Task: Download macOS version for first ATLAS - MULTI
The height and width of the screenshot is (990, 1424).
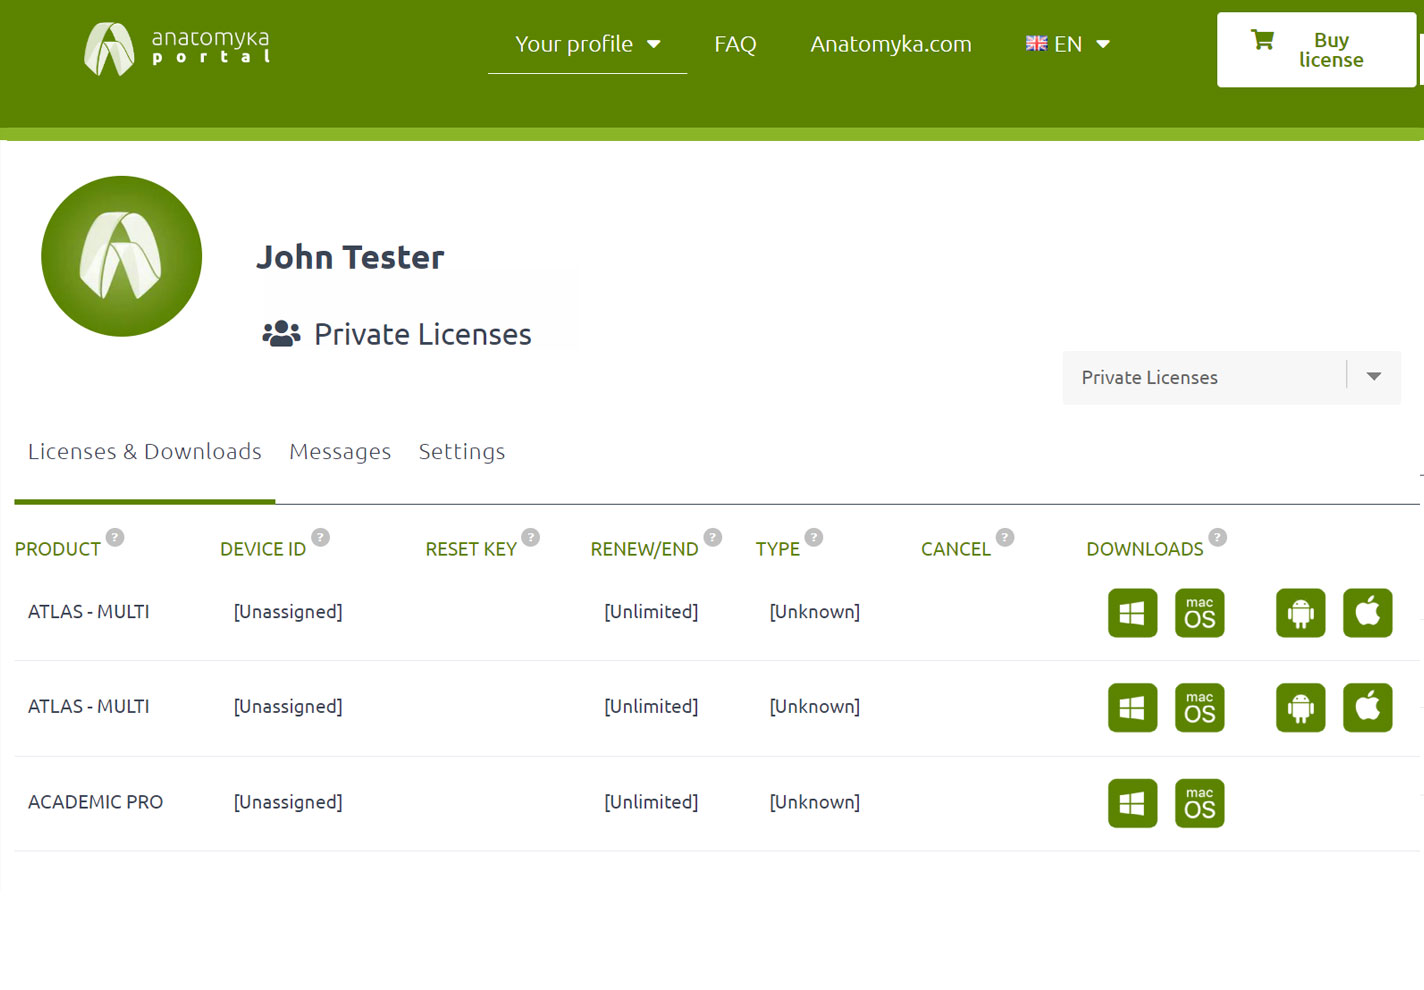Action: point(1200,613)
